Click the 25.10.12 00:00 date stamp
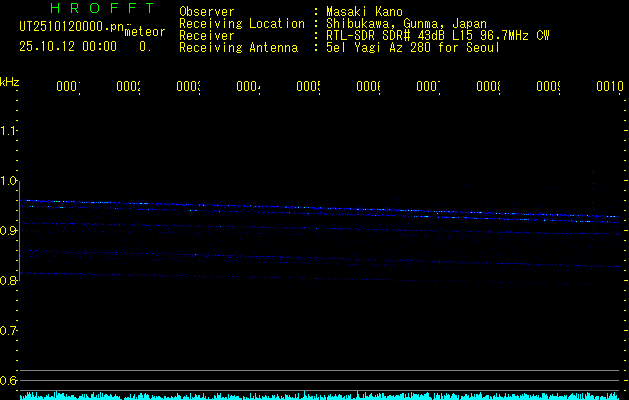Viewport: 629px width, 400px height. 68,46
